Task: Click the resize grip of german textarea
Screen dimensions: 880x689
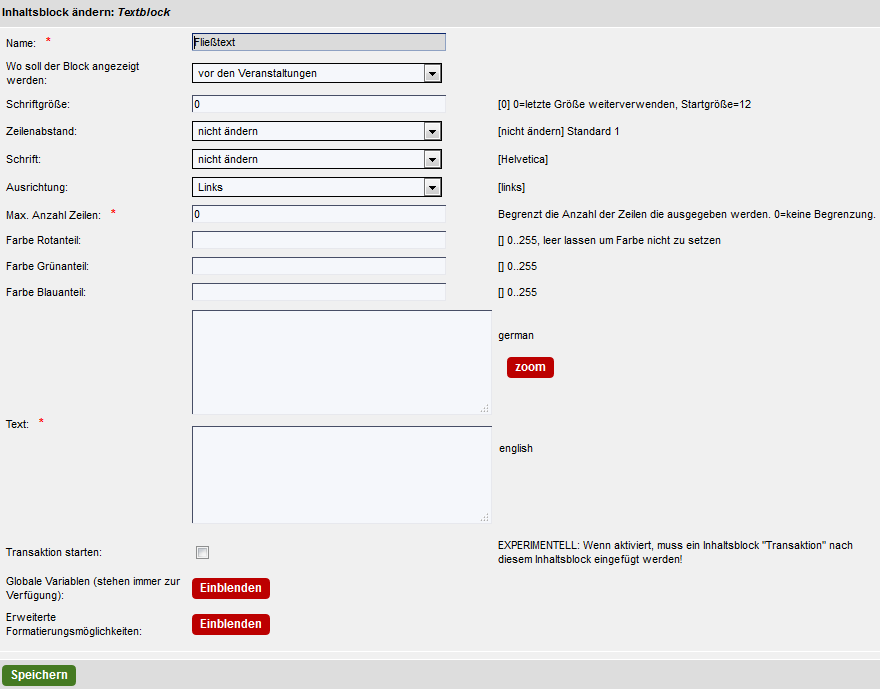Action: pos(485,408)
